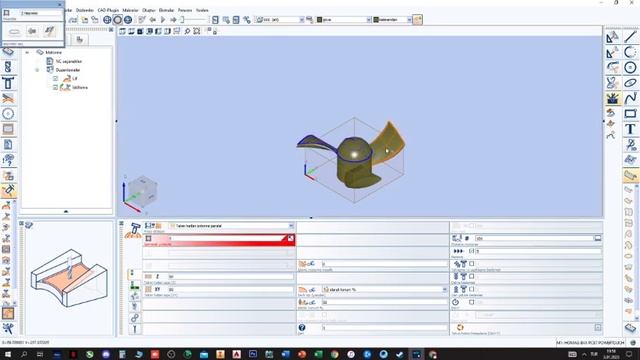Open the Makrolar menu
640x360 pixels.
(x=131, y=10)
